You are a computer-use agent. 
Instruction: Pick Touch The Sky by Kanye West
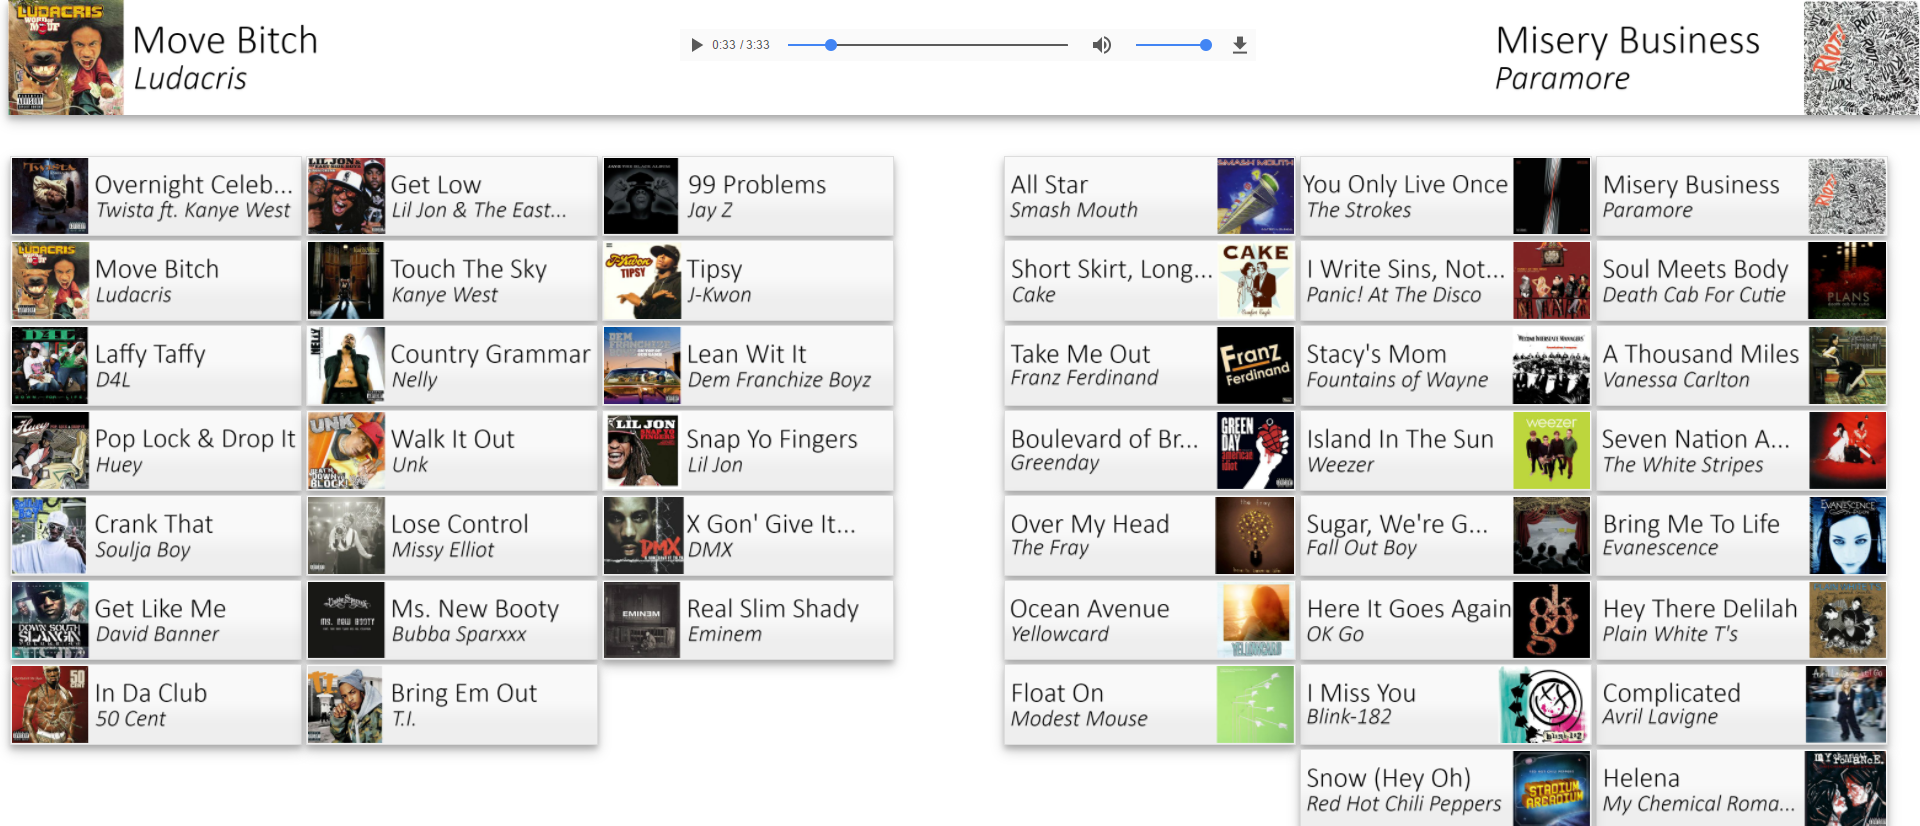(x=452, y=281)
